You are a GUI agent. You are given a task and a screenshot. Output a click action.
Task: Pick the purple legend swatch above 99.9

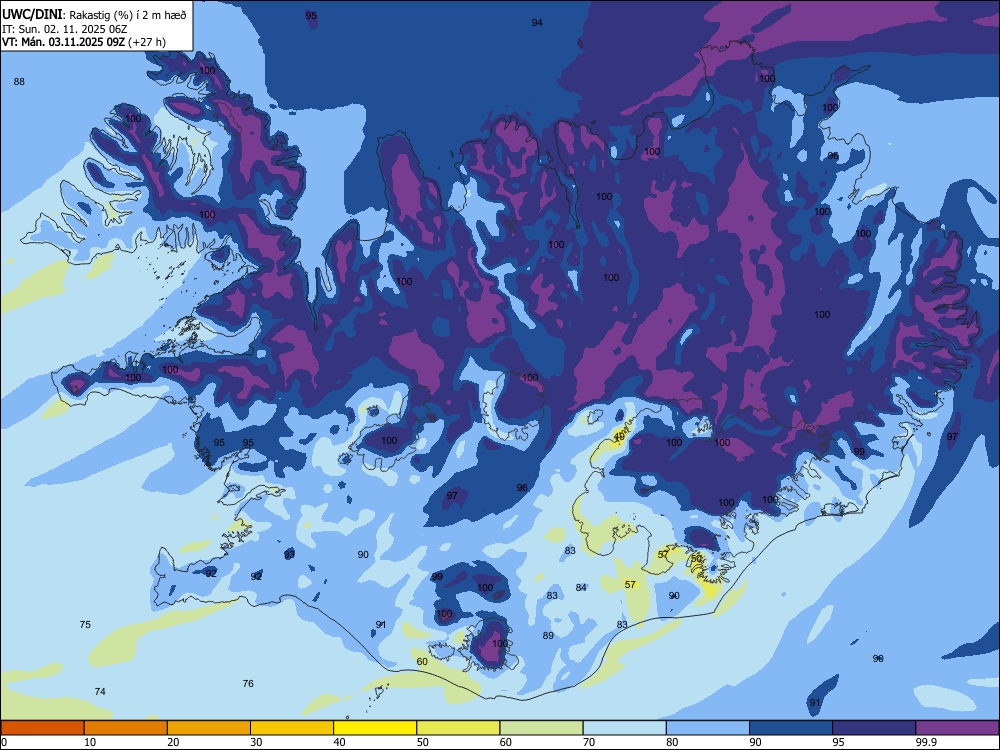point(957,728)
